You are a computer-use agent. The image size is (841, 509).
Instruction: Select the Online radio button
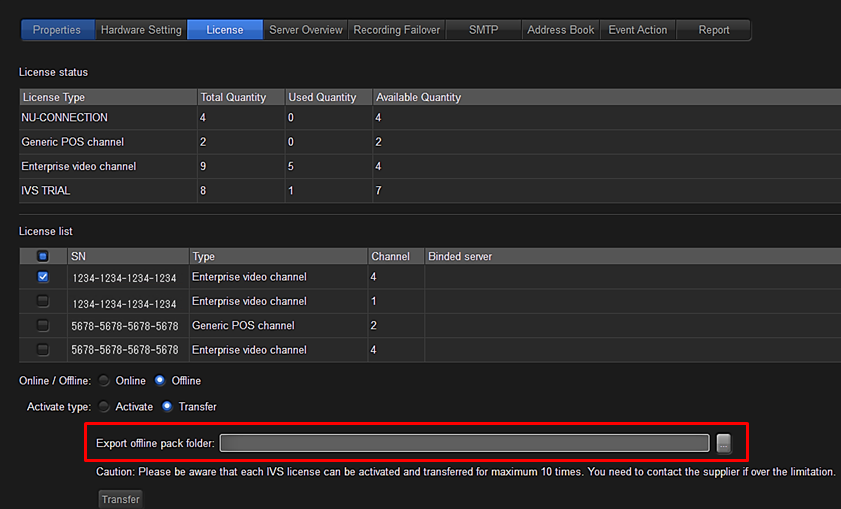pos(105,381)
